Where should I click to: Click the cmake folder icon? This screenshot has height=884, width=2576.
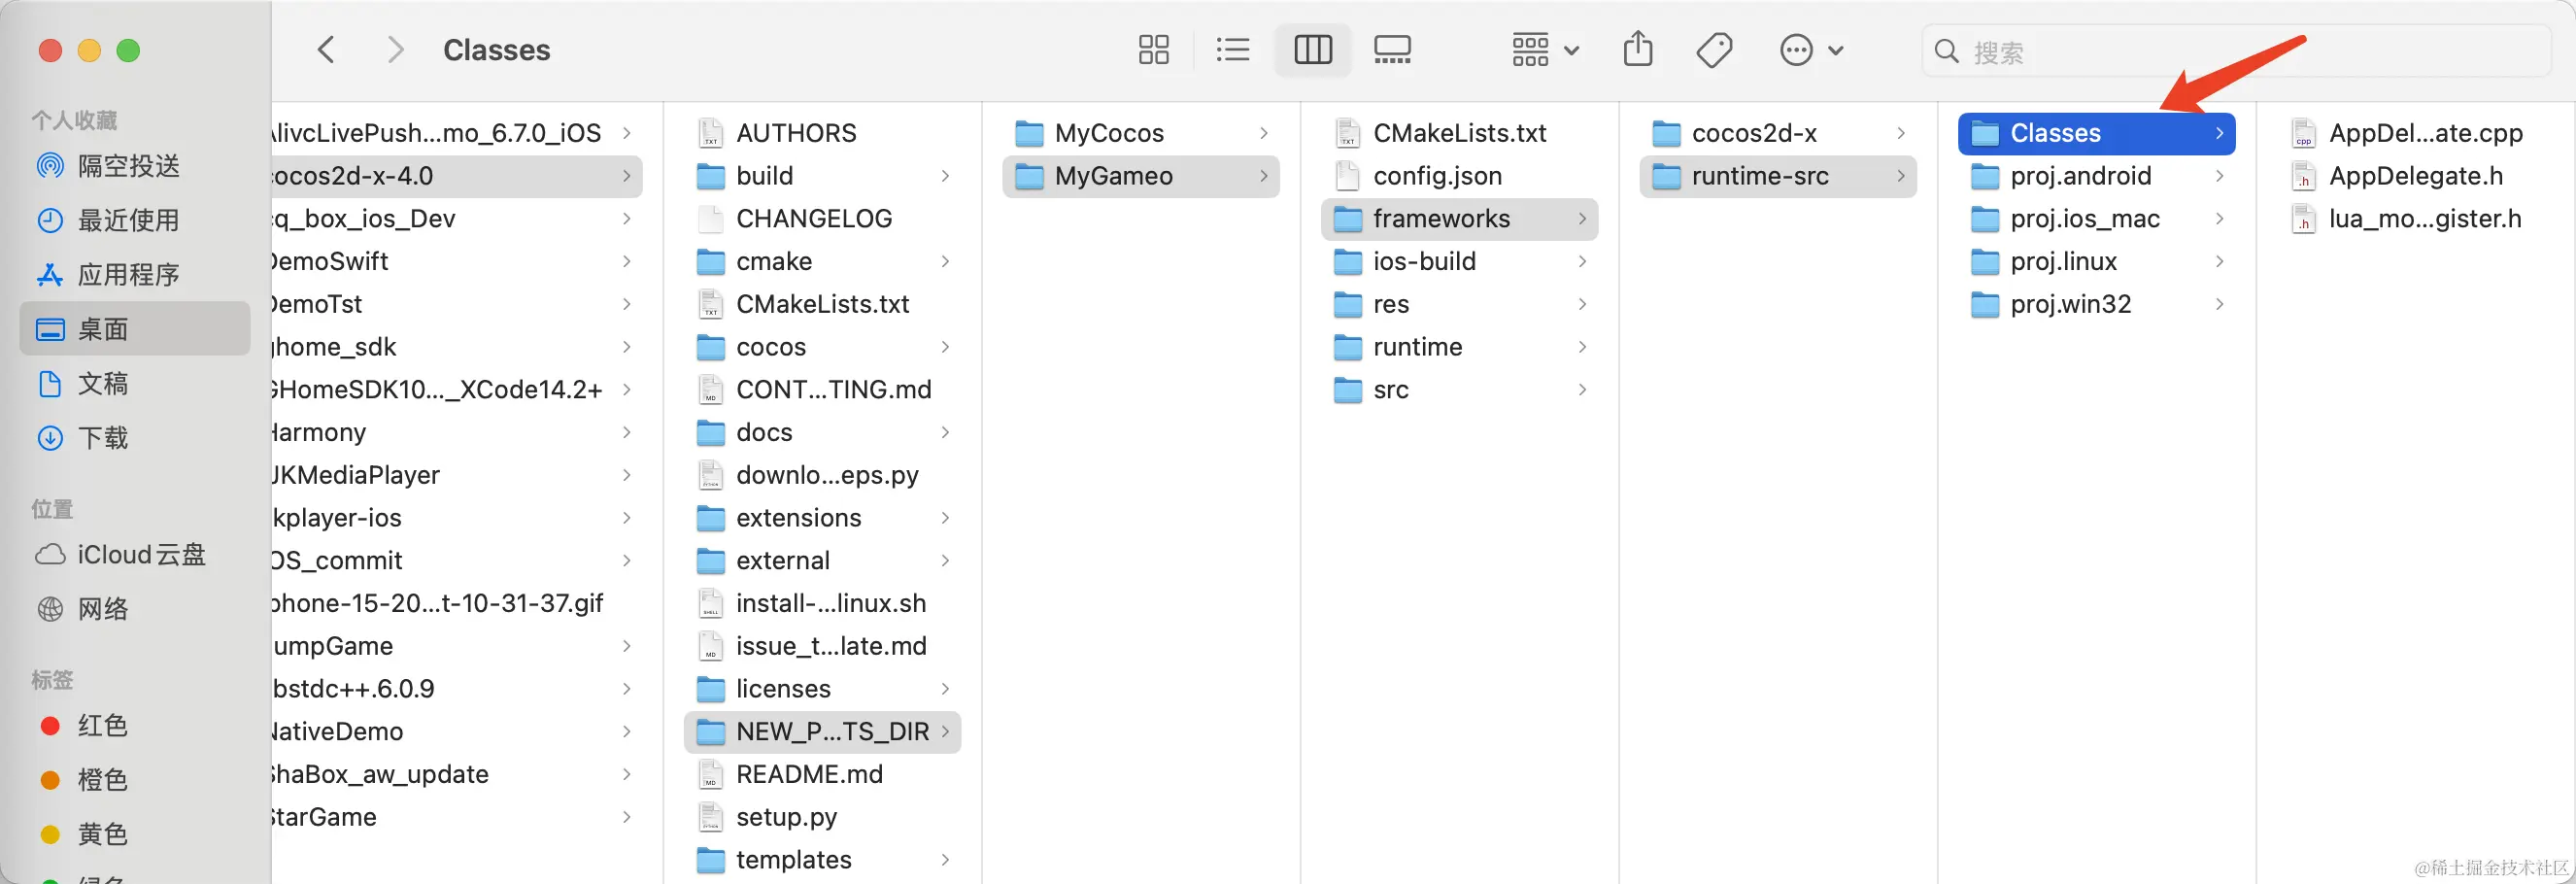coord(710,262)
